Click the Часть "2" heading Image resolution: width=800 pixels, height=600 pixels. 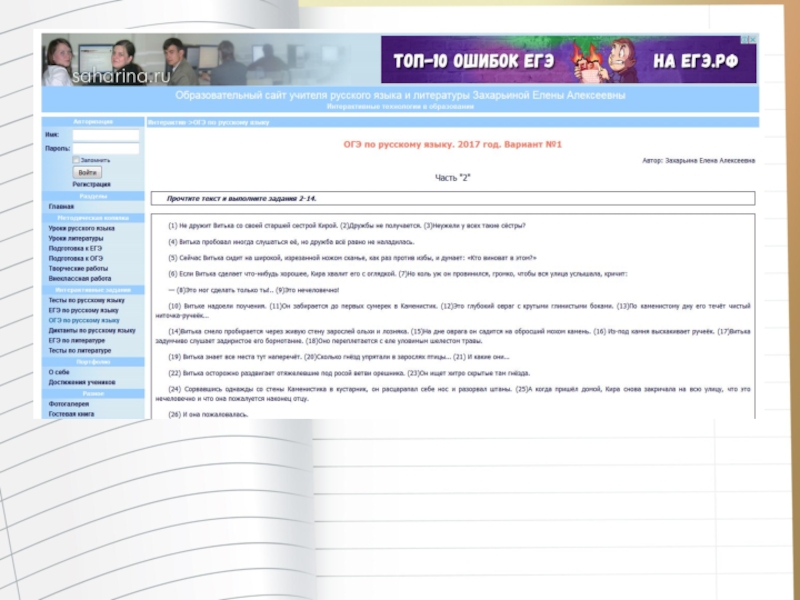(453, 178)
